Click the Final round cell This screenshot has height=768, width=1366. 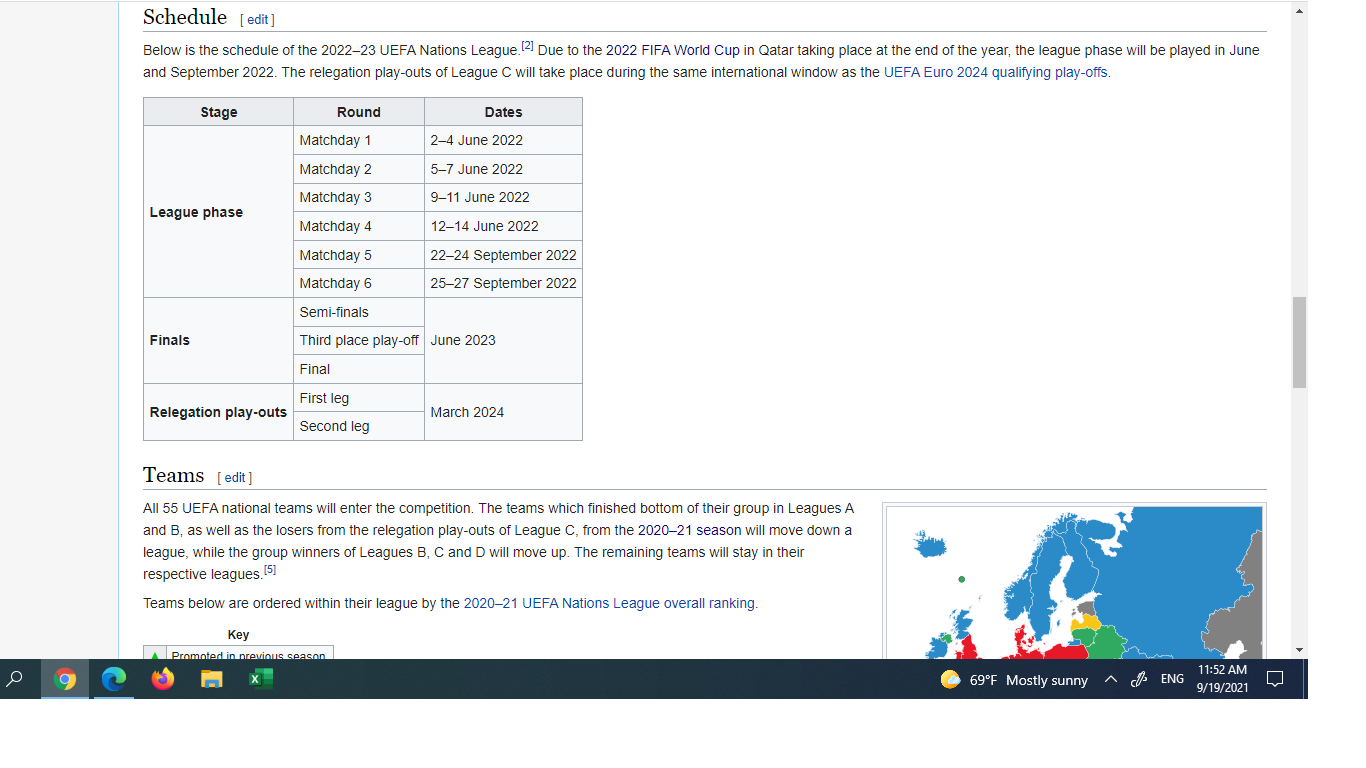coord(359,369)
